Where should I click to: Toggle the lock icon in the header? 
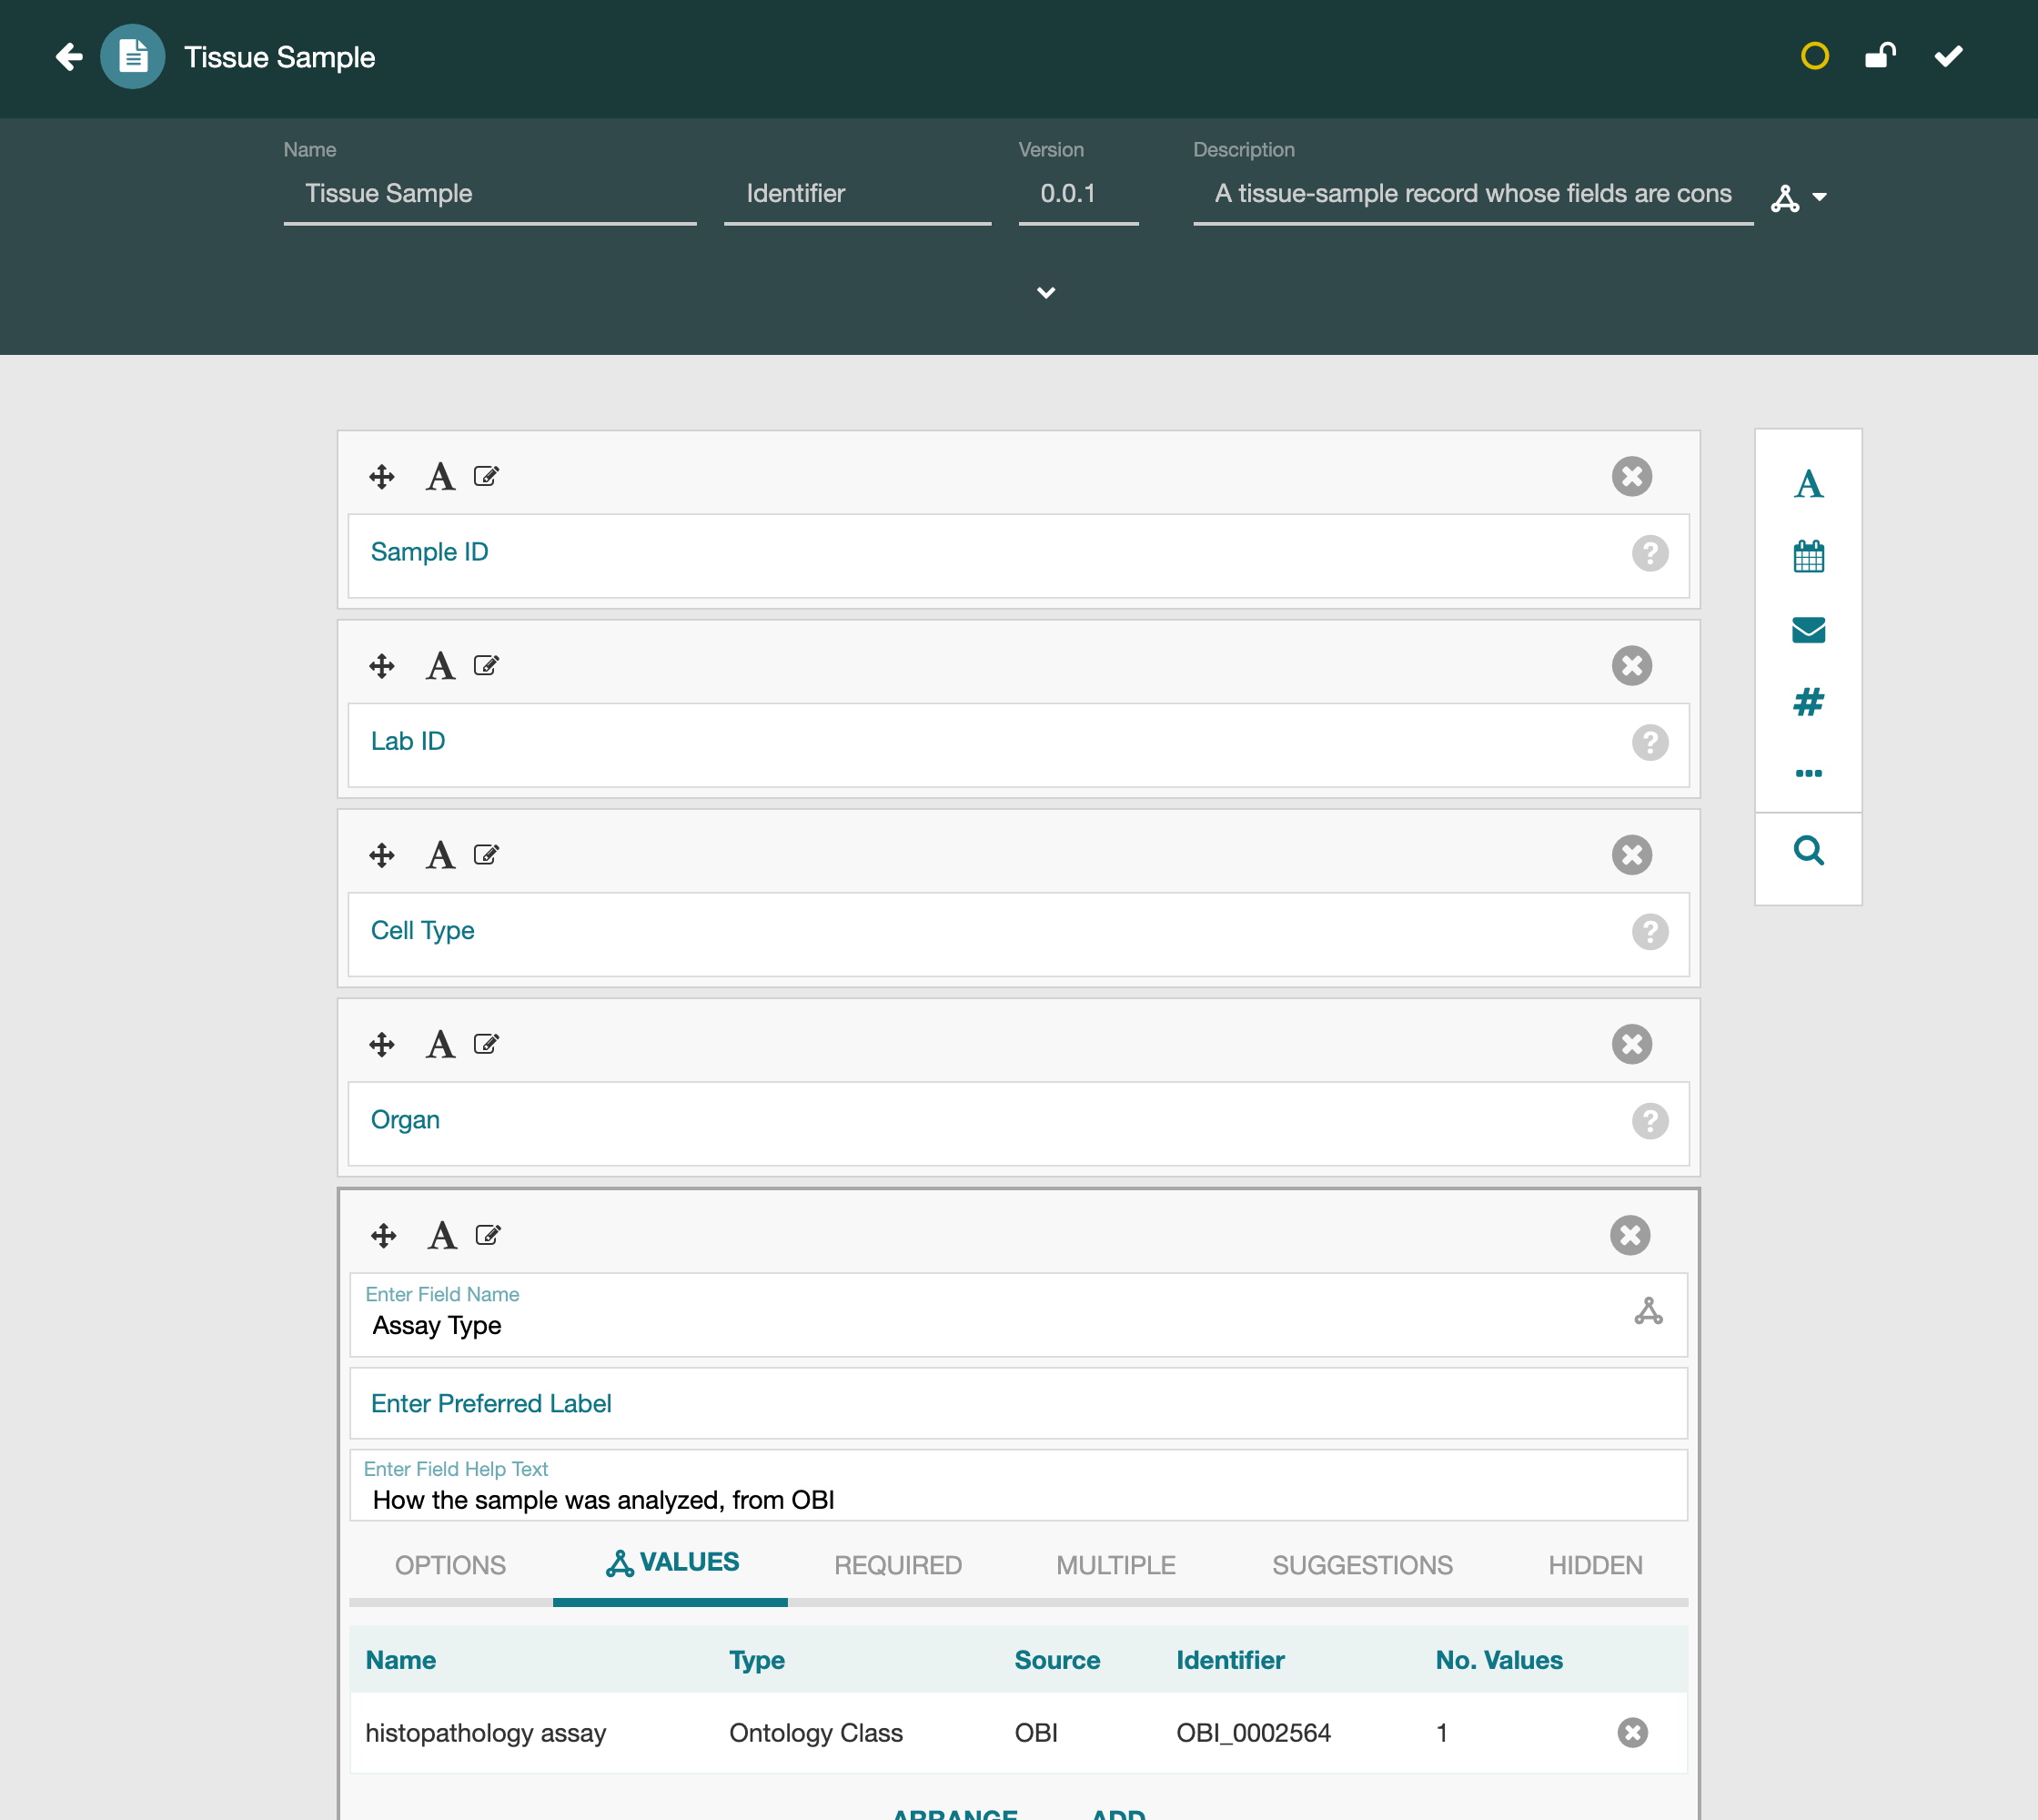tap(1880, 56)
